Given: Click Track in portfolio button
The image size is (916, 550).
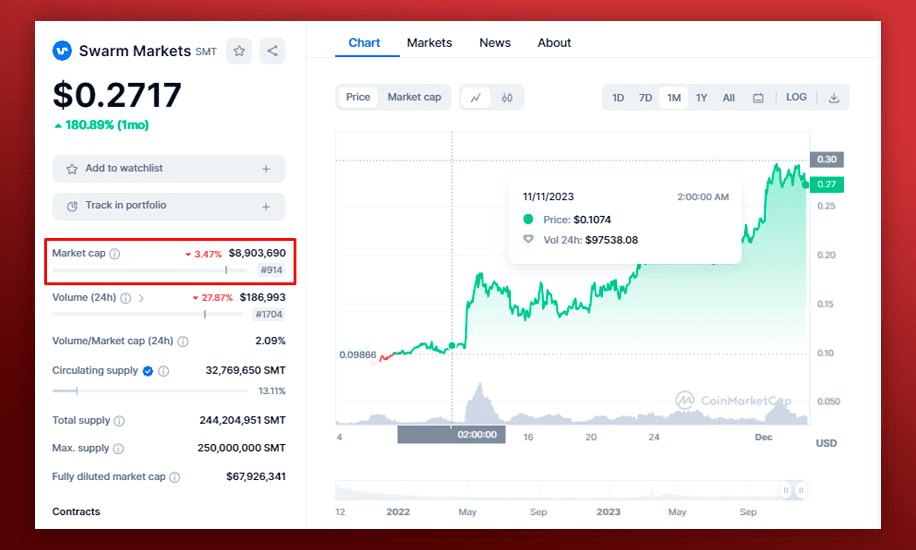Looking at the screenshot, I should (x=169, y=206).
